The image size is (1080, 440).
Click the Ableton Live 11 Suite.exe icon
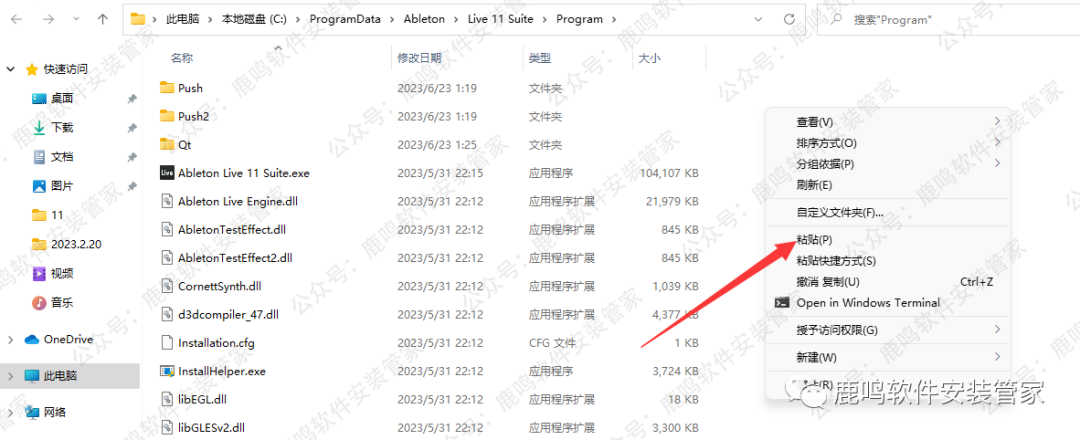coord(167,173)
